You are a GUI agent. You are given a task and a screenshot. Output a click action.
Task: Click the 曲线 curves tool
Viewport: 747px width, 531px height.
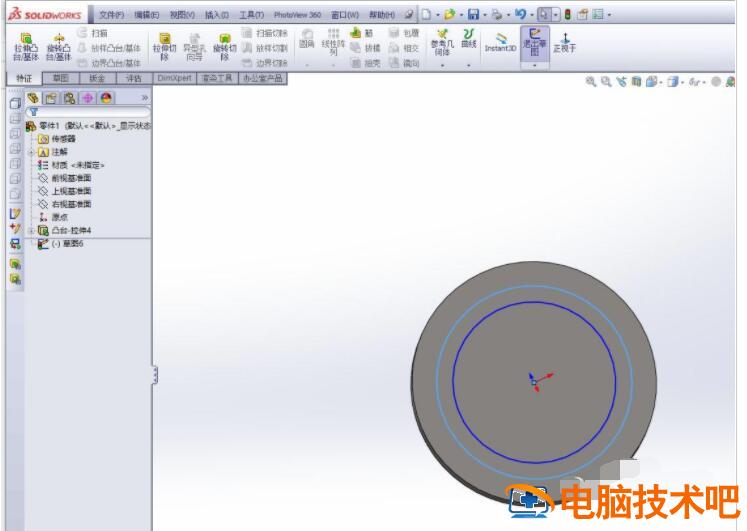point(469,38)
